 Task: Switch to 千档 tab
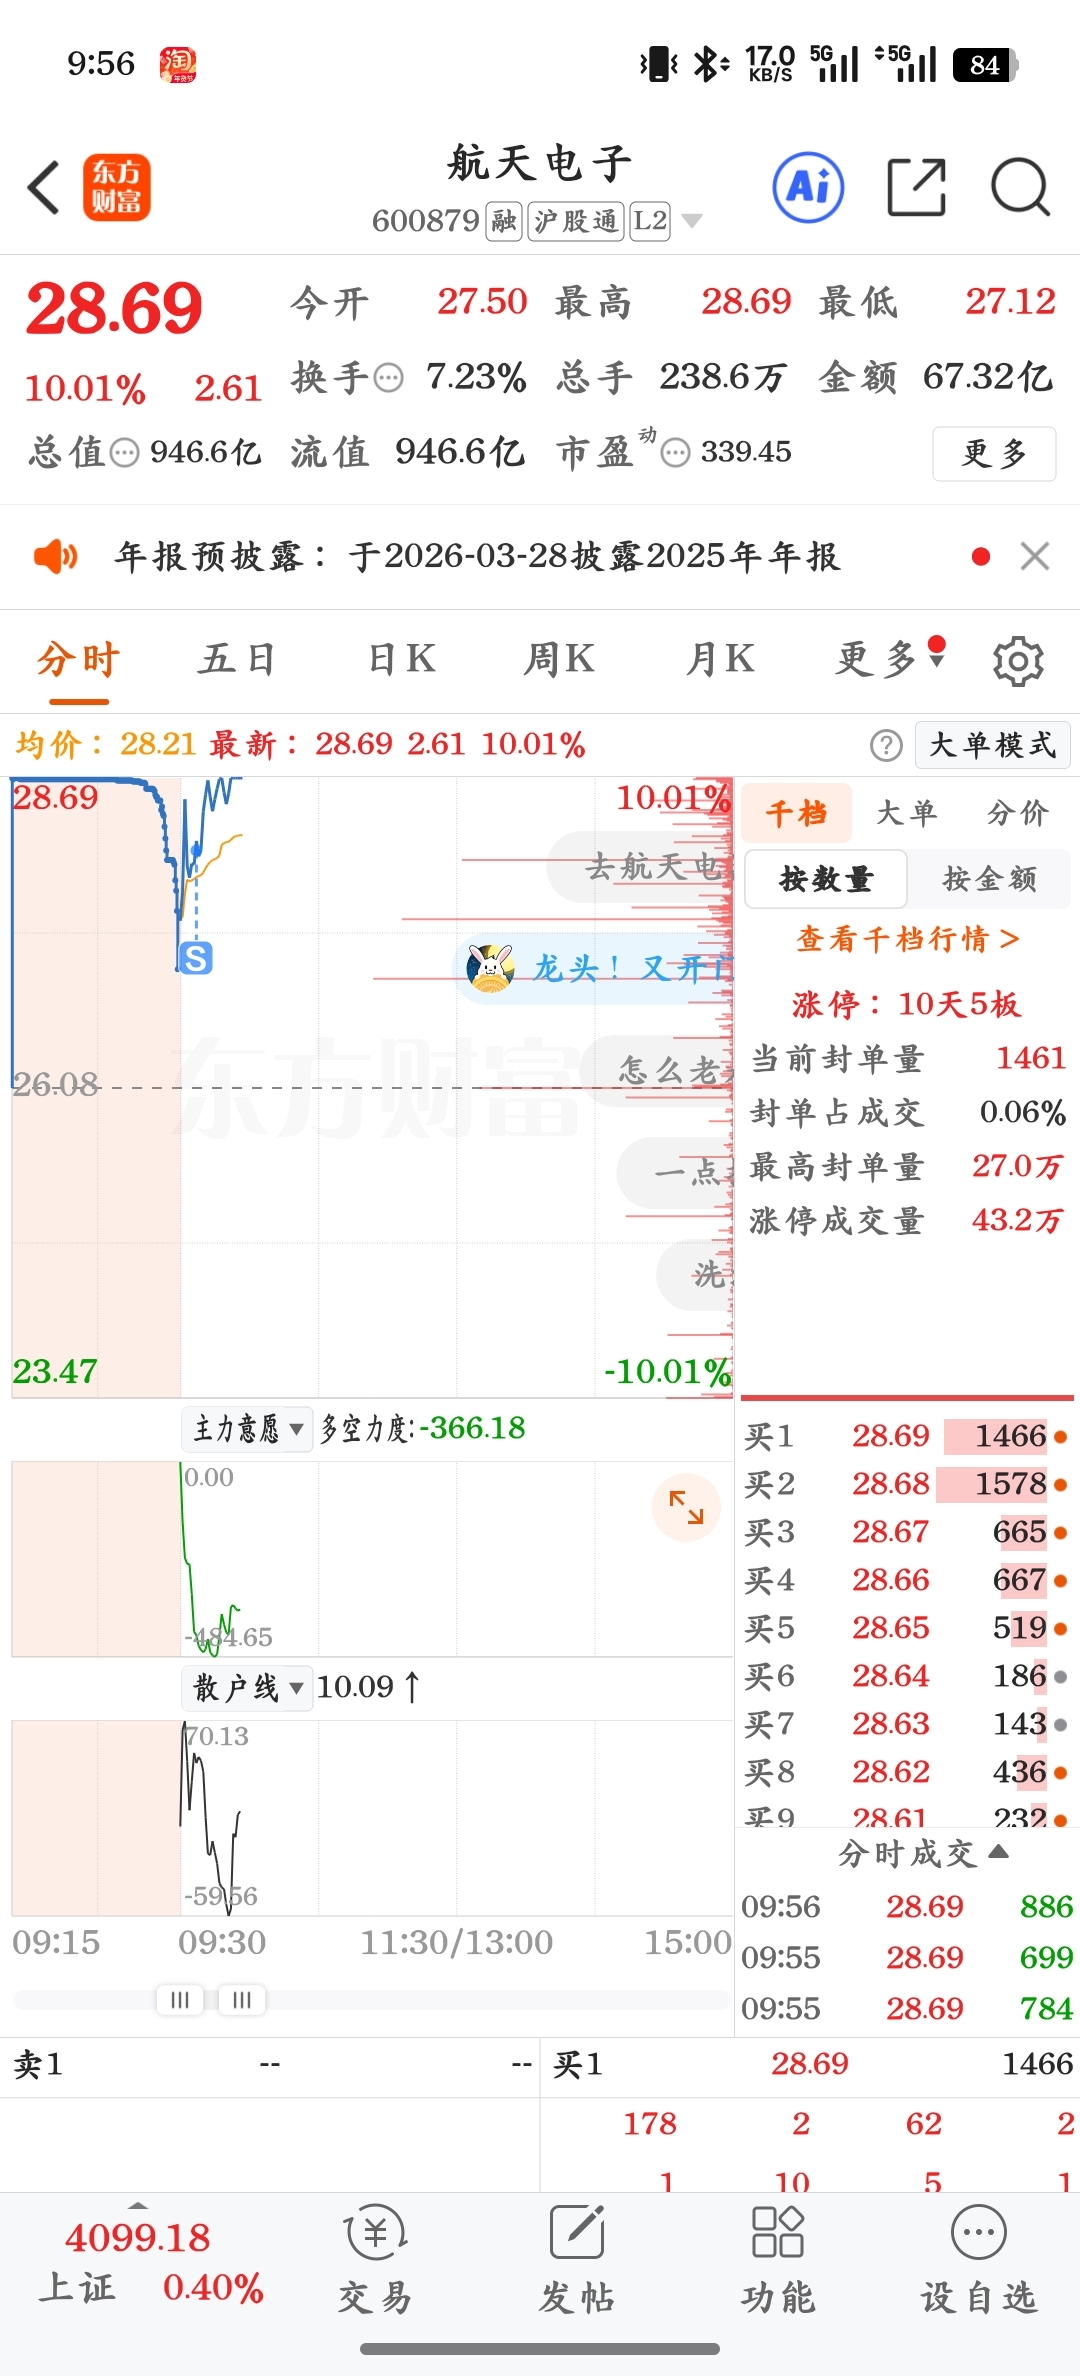click(797, 813)
